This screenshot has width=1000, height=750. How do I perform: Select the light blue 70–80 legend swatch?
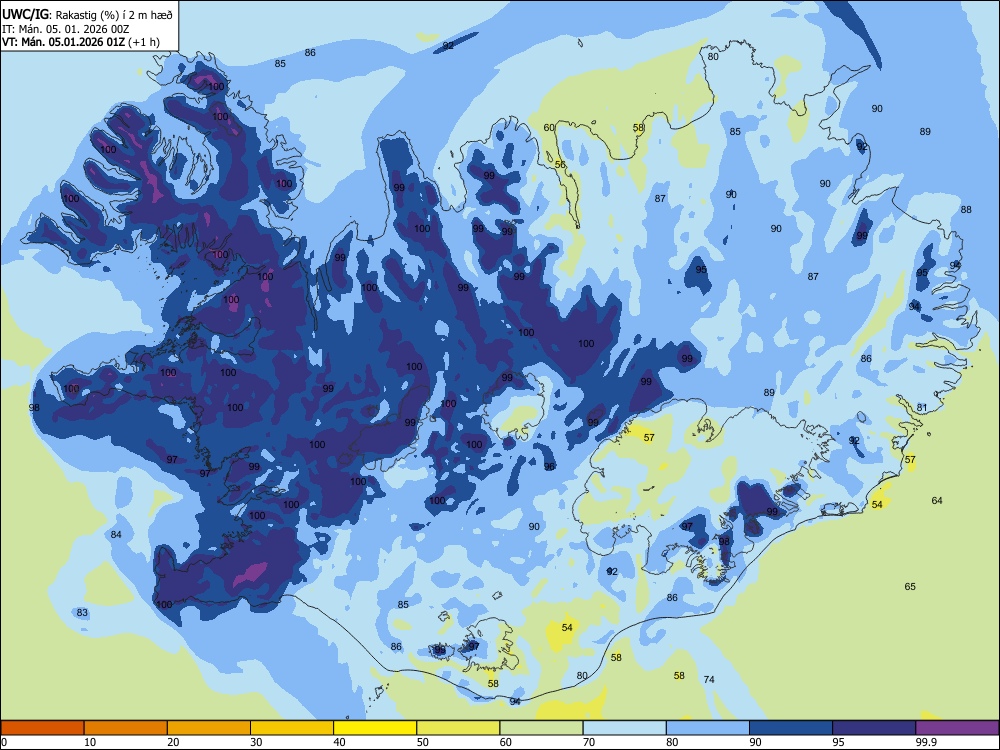pos(624,728)
